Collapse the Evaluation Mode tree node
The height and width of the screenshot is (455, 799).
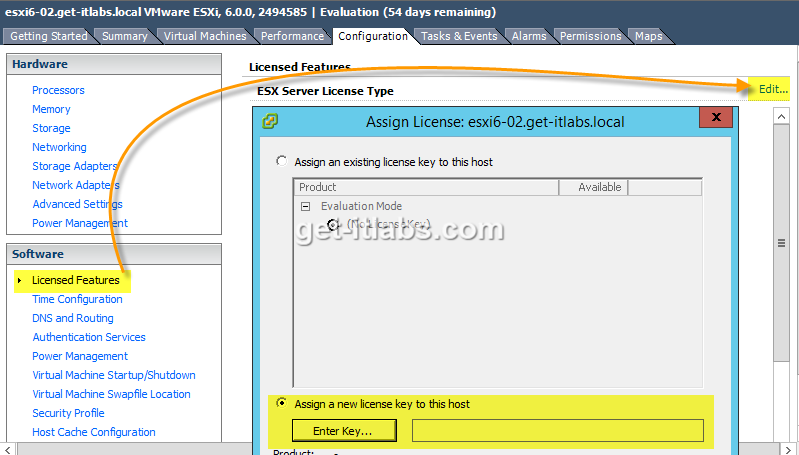306,206
